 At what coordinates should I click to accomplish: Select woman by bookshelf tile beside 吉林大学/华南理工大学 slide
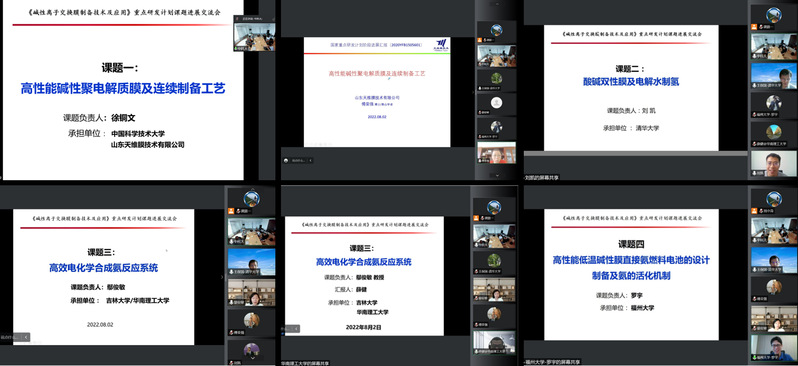[x=251, y=292]
